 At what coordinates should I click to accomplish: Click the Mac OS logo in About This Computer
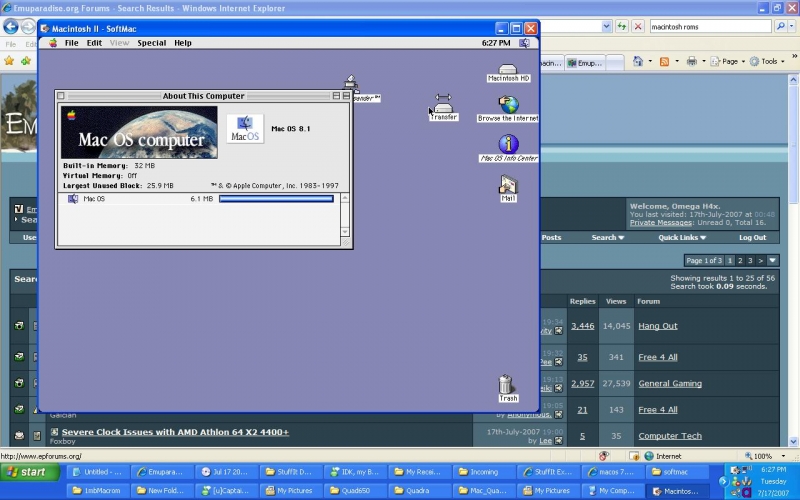(245, 129)
